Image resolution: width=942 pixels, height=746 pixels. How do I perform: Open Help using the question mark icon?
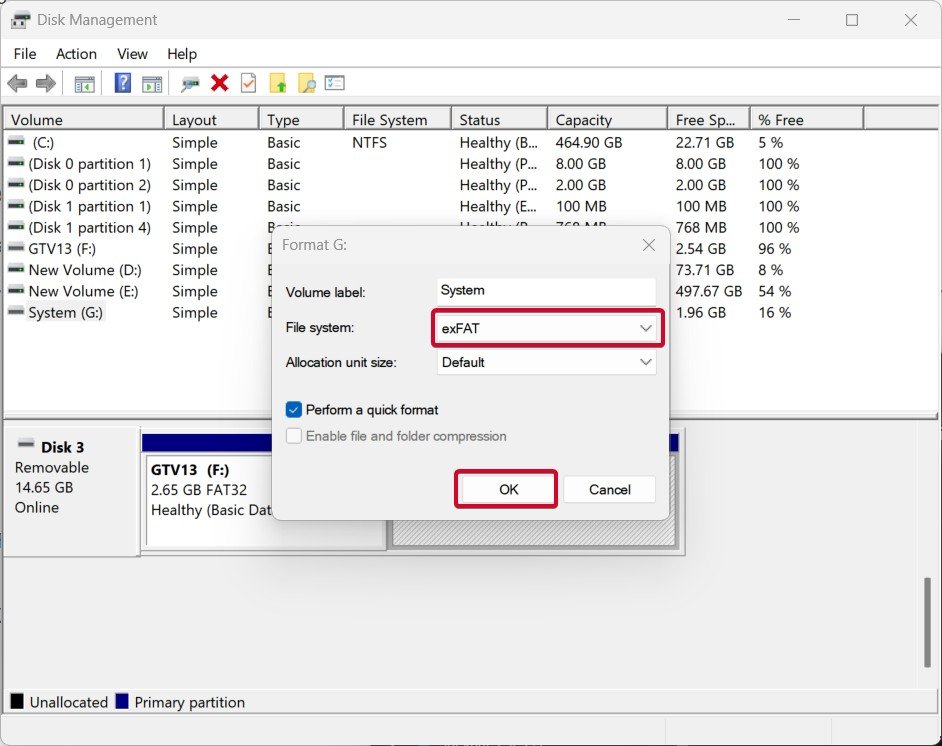coord(121,83)
